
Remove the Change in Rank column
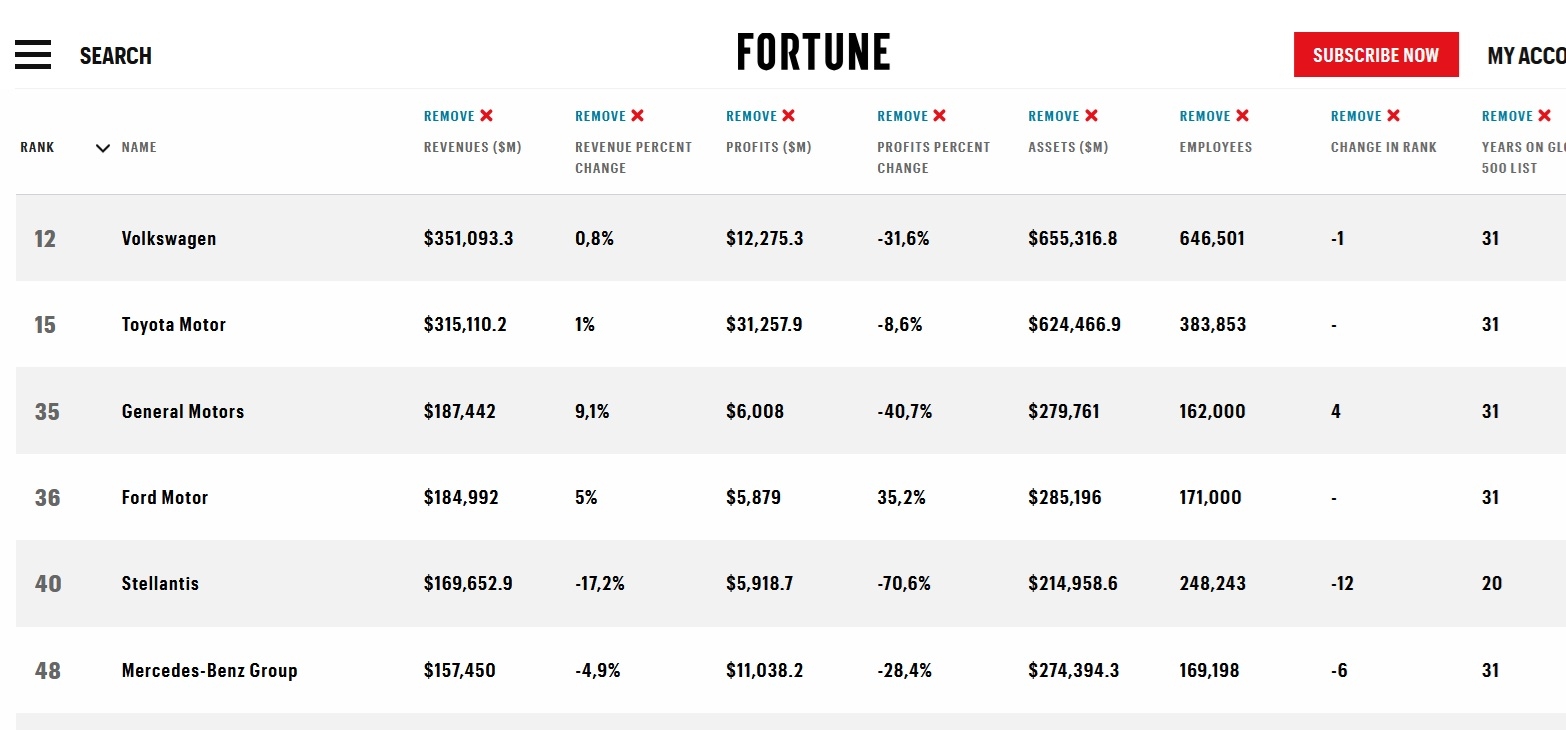click(x=1364, y=116)
